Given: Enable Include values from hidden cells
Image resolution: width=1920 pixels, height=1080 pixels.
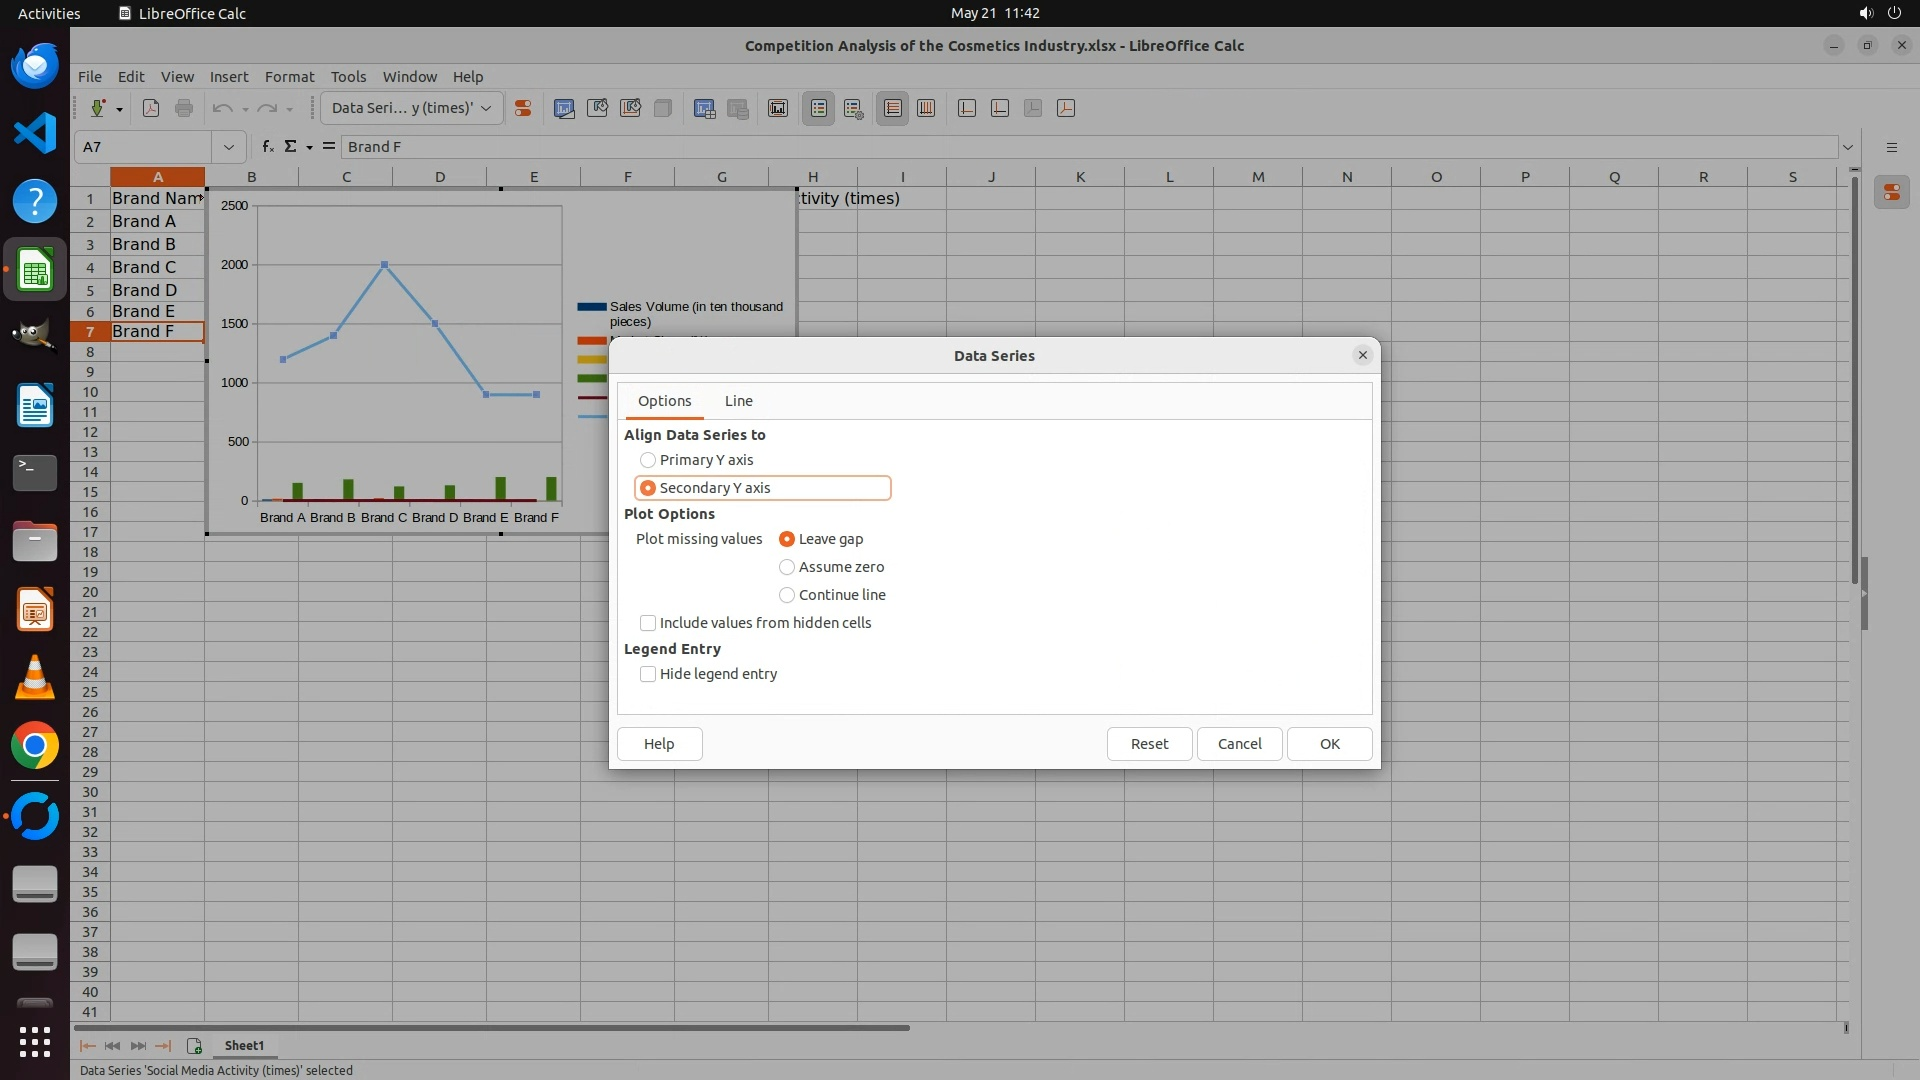Looking at the screenshot, I should point(648,623).
